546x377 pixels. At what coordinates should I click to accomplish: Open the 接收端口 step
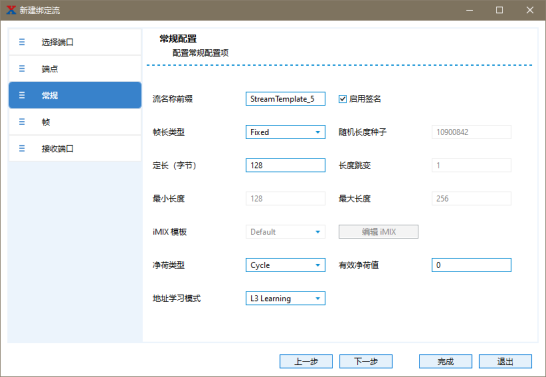point(75,149)
